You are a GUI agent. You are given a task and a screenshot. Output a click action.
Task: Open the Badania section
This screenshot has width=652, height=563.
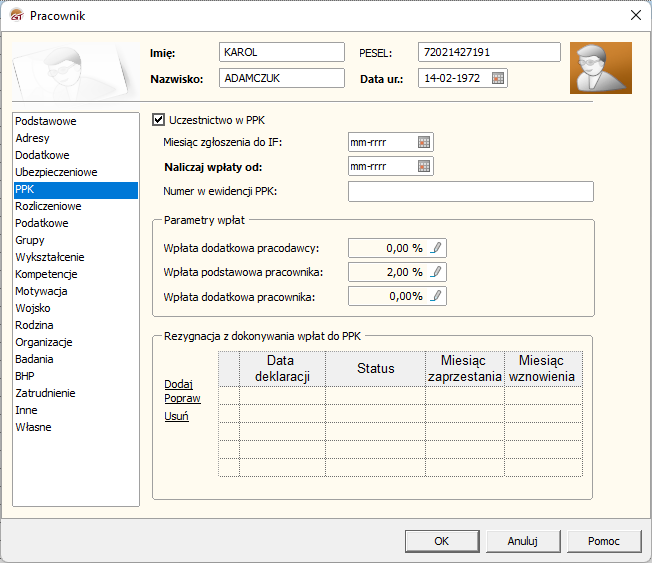point(75,359)
